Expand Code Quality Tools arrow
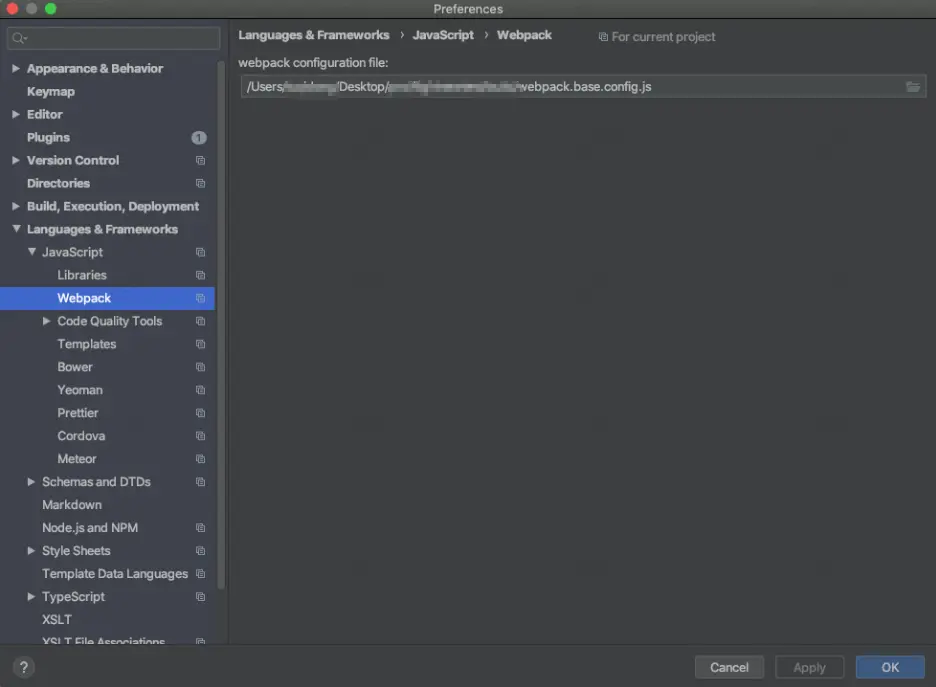Viewport: 936px width, 687px height. [47, 321]
